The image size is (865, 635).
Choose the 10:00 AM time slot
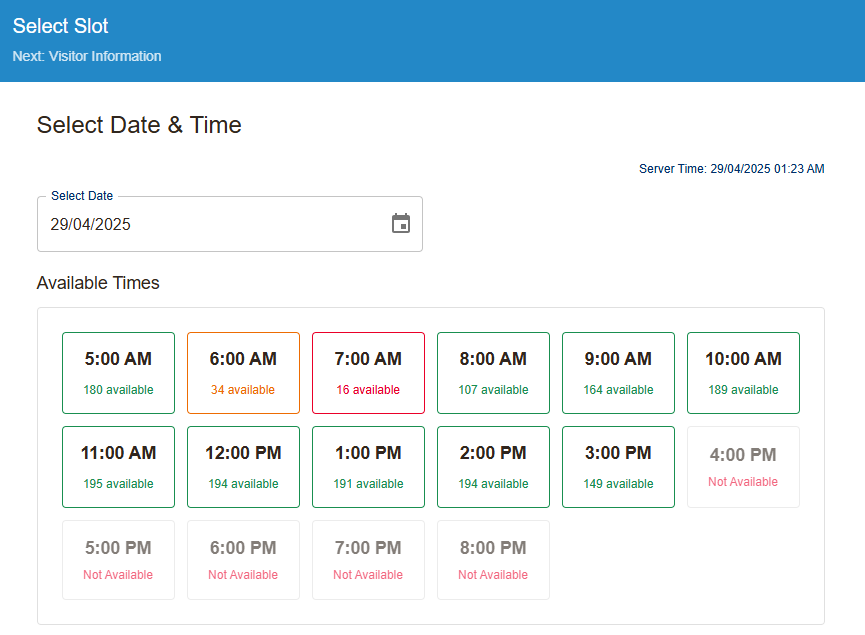coord(743,372)
